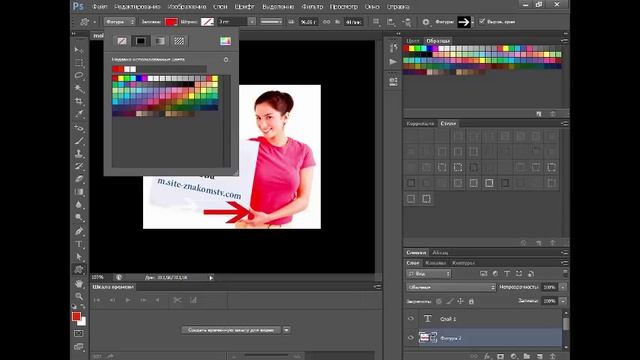
Task: Toggle filter for type layers
Action: click(x=507, y=273)
